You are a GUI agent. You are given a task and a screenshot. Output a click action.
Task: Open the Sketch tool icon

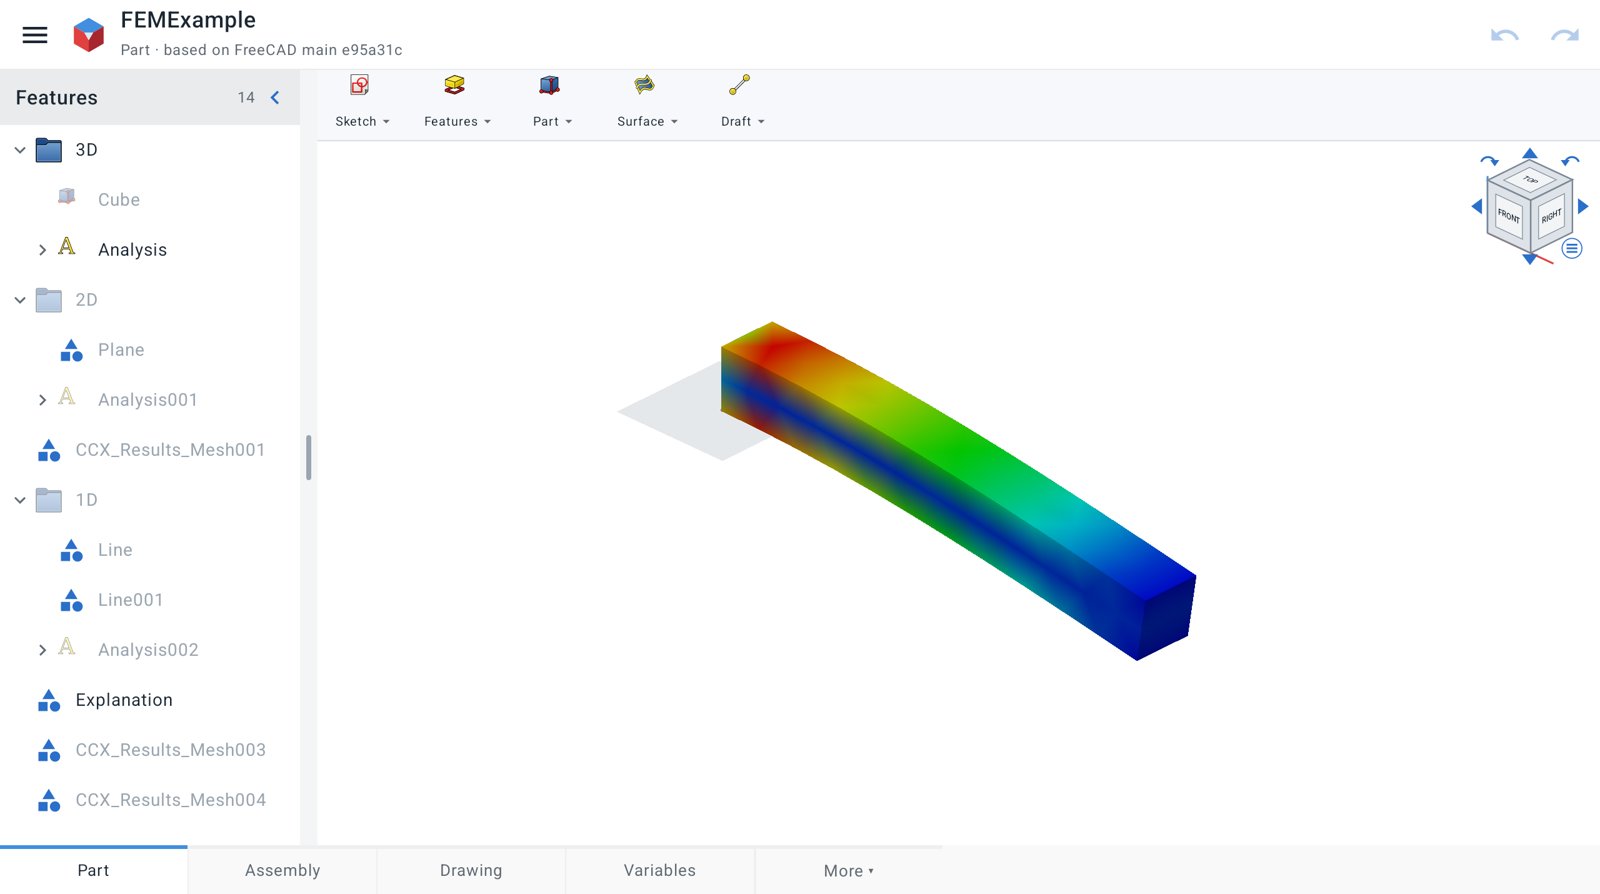click(360, 85)
